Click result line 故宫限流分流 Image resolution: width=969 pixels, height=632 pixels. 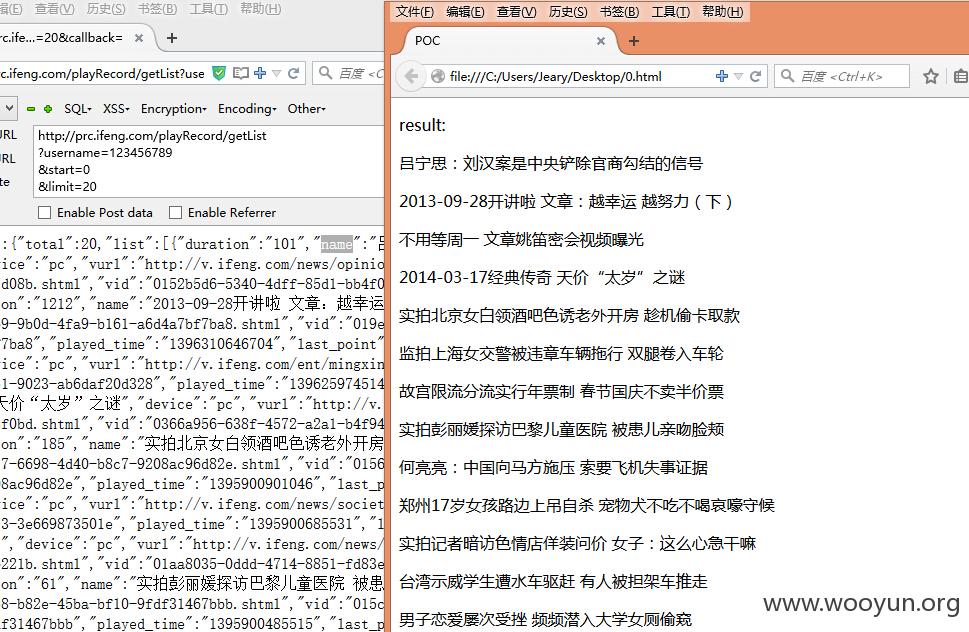[561, 391]
